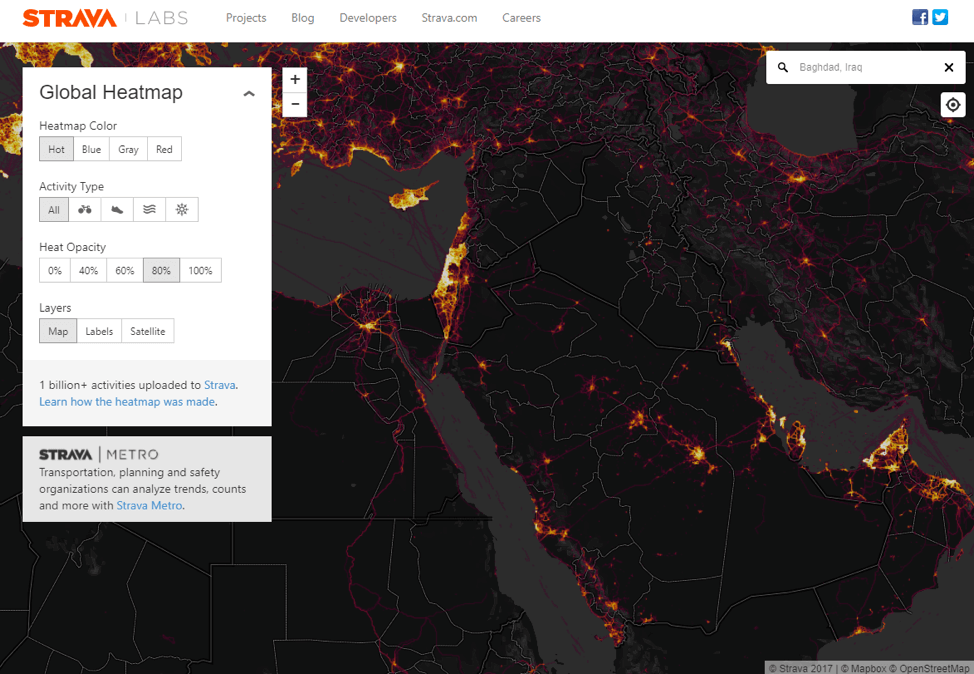
Task: Switch layer to Satellite
Action: coord(148,332)
